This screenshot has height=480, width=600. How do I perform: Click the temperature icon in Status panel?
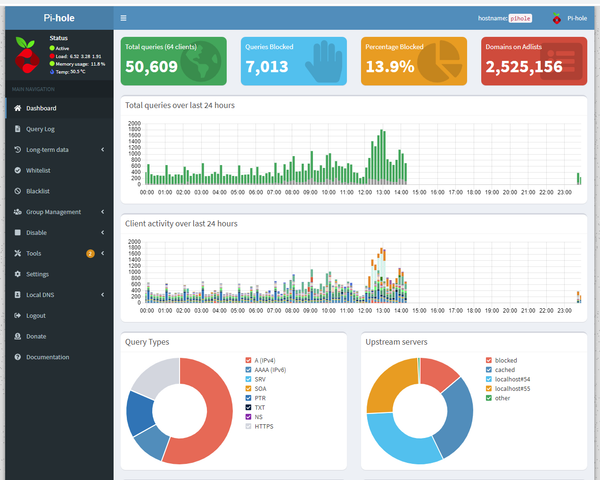click(x=52, y=72)
